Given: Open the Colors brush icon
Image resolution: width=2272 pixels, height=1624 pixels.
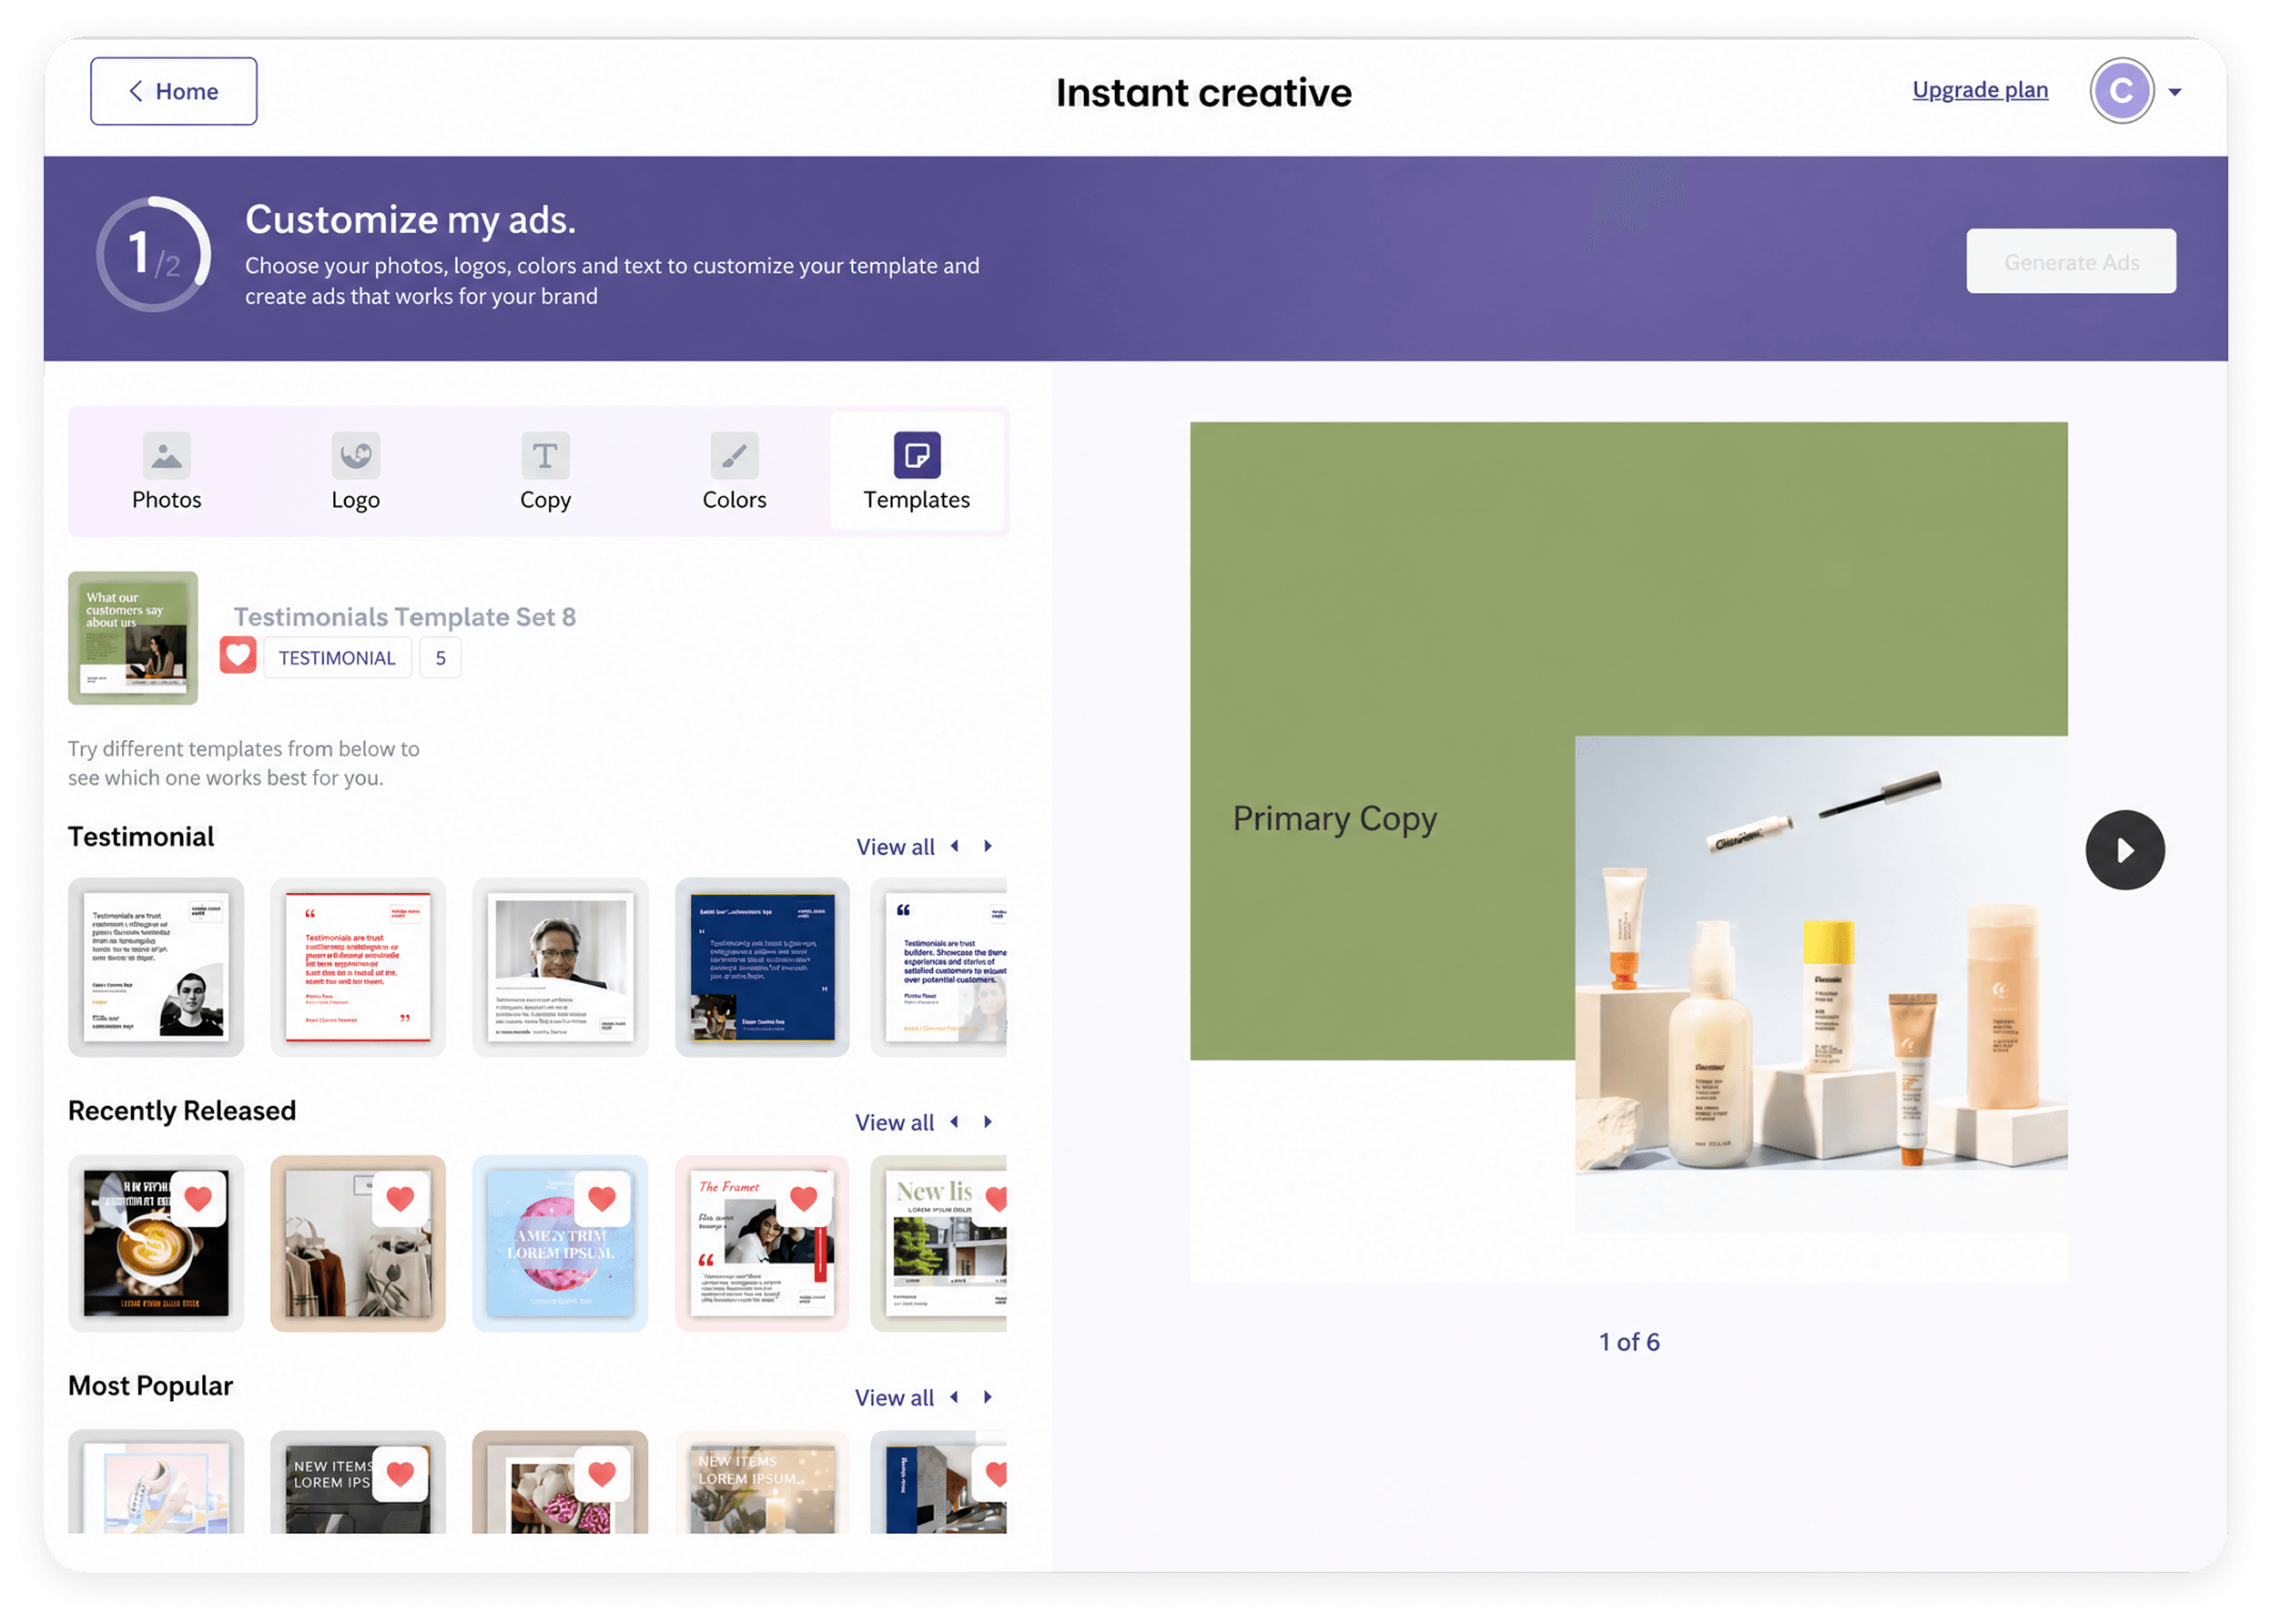Looking at the screenshot, I should click(734, 455).
